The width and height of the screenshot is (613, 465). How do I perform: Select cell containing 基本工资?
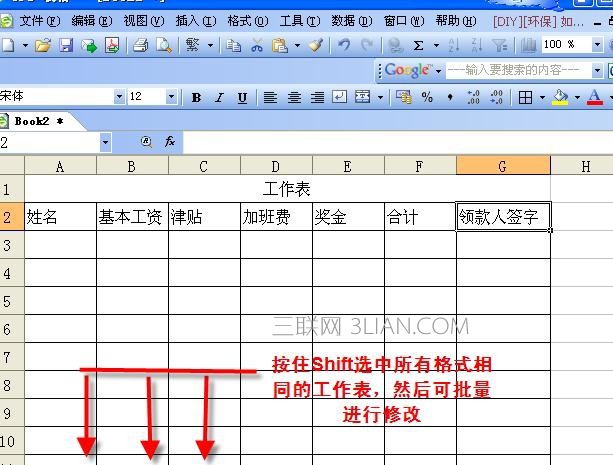132,217
